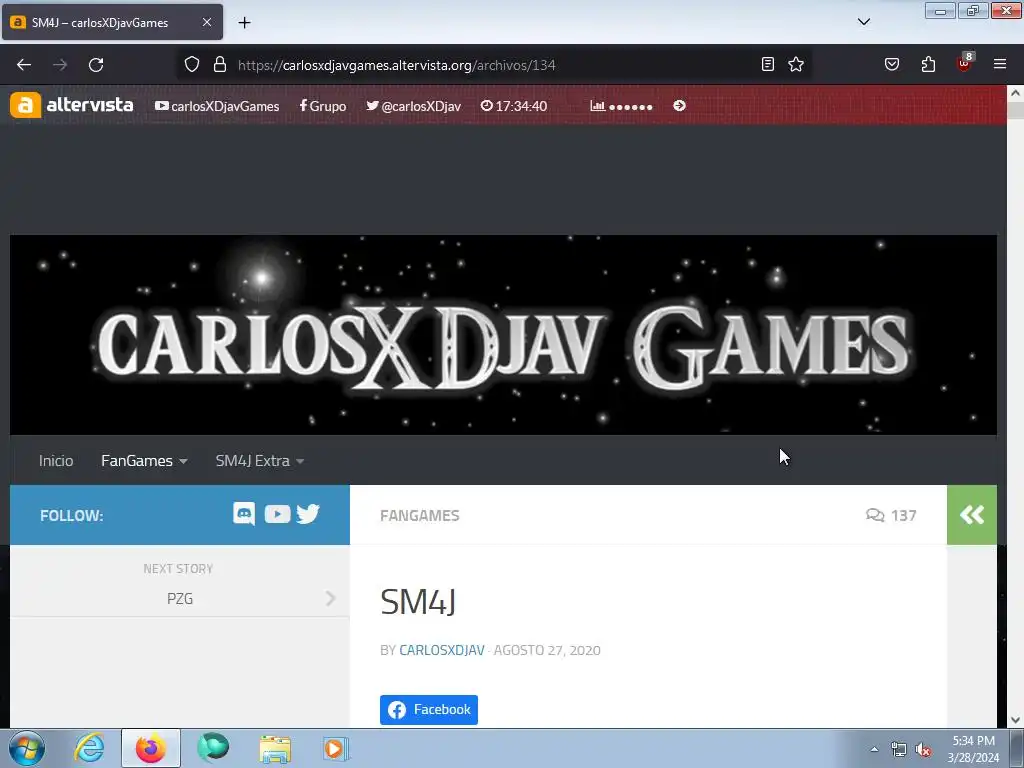Open the media player taskbar icon
1024x768 pixels.
(x=336, y=748)
